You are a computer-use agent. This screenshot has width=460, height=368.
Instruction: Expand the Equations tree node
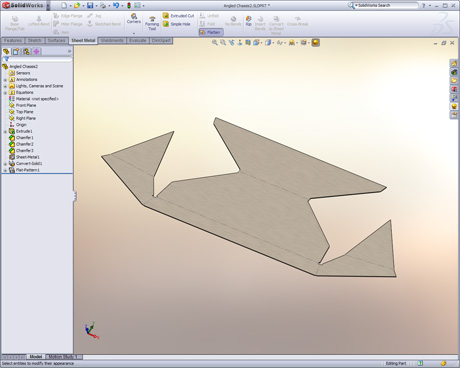pyautogui.click(x=5, y=93)
